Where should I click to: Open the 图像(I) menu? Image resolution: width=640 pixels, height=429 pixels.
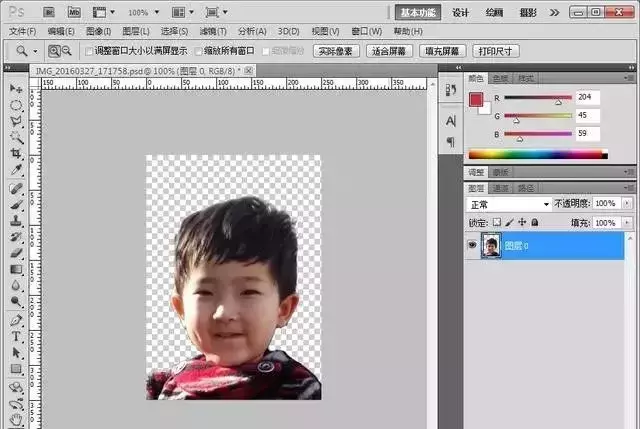tap(99, 31)
